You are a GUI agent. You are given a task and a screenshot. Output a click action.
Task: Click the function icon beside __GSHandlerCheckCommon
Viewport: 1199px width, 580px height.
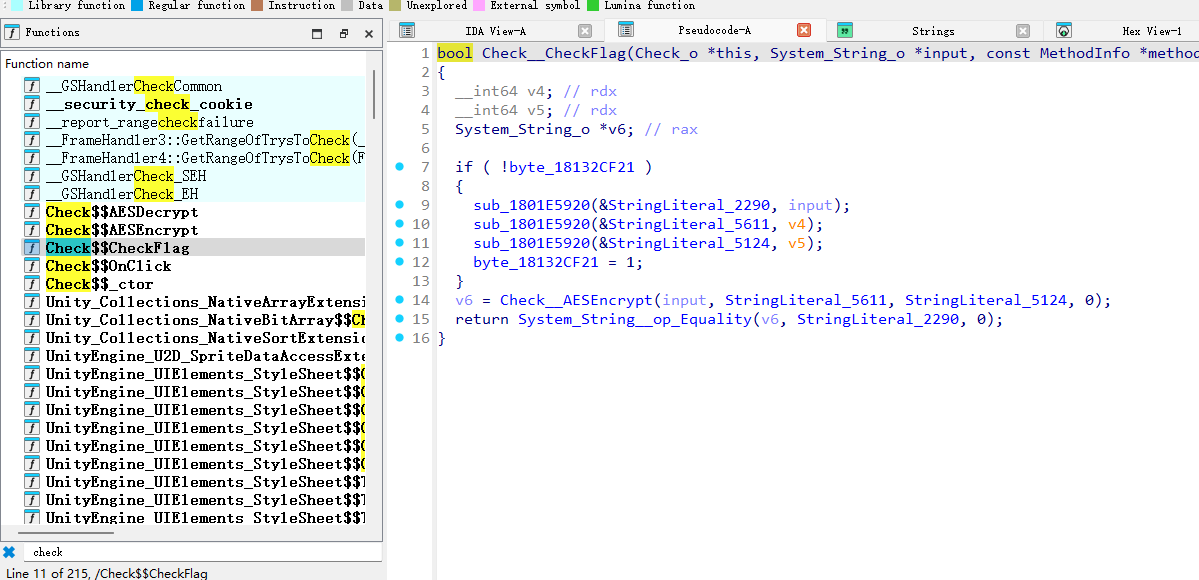pyautogui.click(x=31, y=86)
